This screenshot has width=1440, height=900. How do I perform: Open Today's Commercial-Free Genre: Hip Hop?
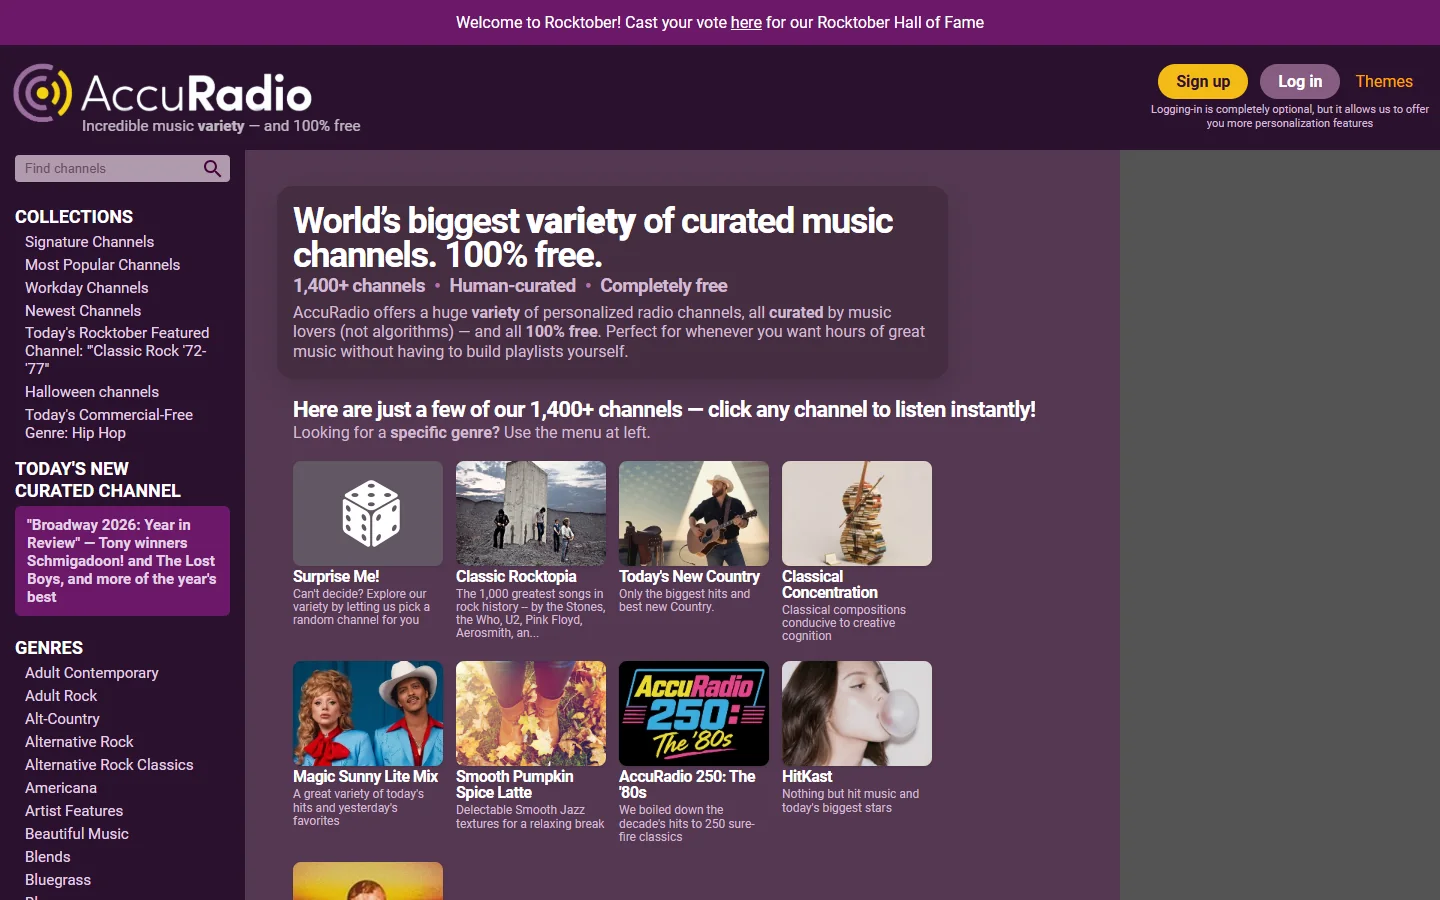[109, 424]
